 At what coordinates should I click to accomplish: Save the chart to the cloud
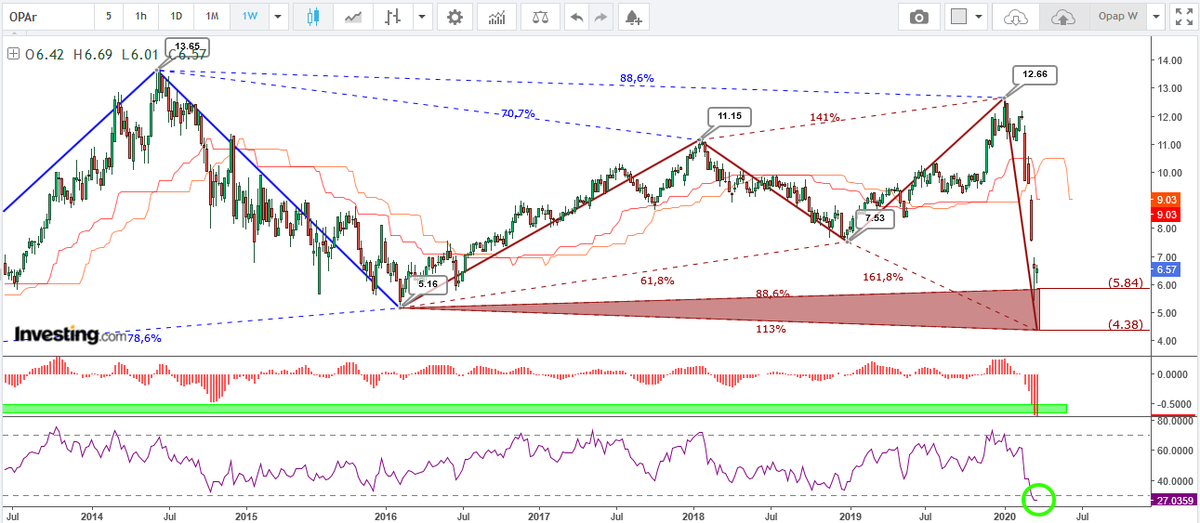[1061, 17]
